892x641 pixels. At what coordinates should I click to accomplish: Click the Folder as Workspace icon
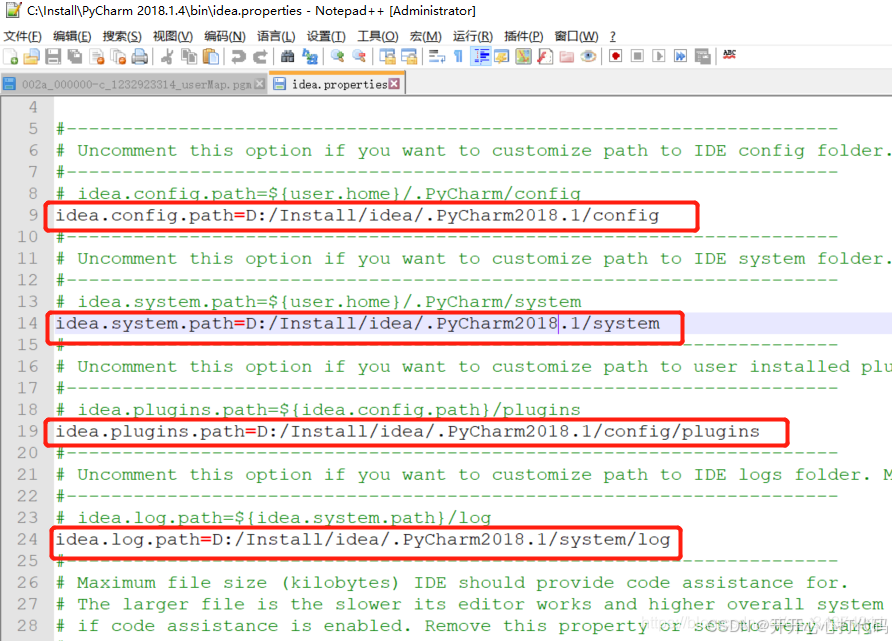pyautogui.click(x=567, y=56)
